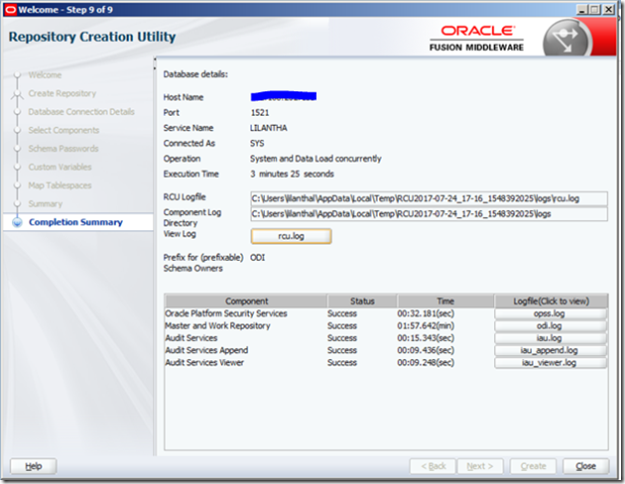This screenshot has width=625, height=484.
Task: Click the Time column header
Action: click(x=445, y=301)
